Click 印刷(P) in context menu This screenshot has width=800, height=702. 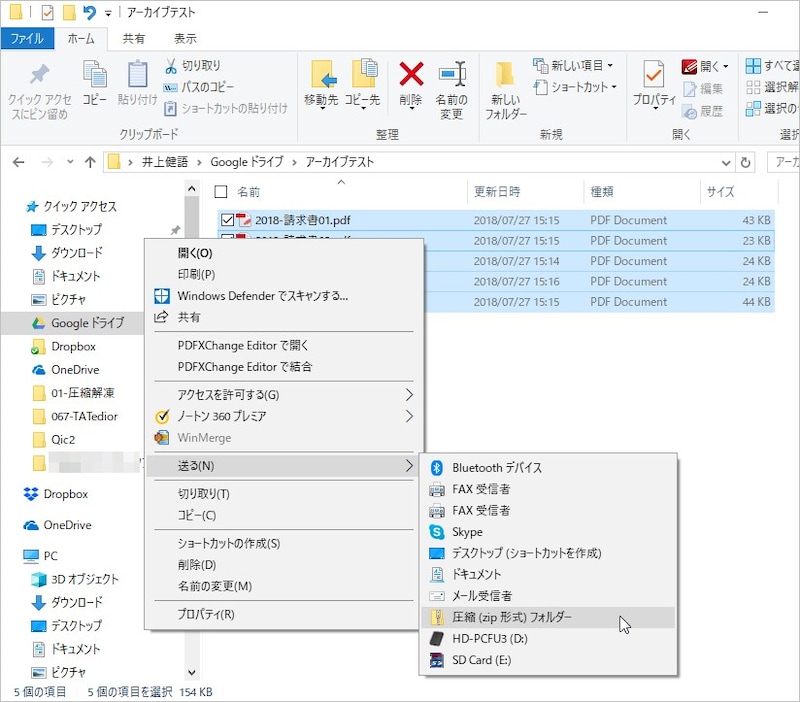pos(284,274)
